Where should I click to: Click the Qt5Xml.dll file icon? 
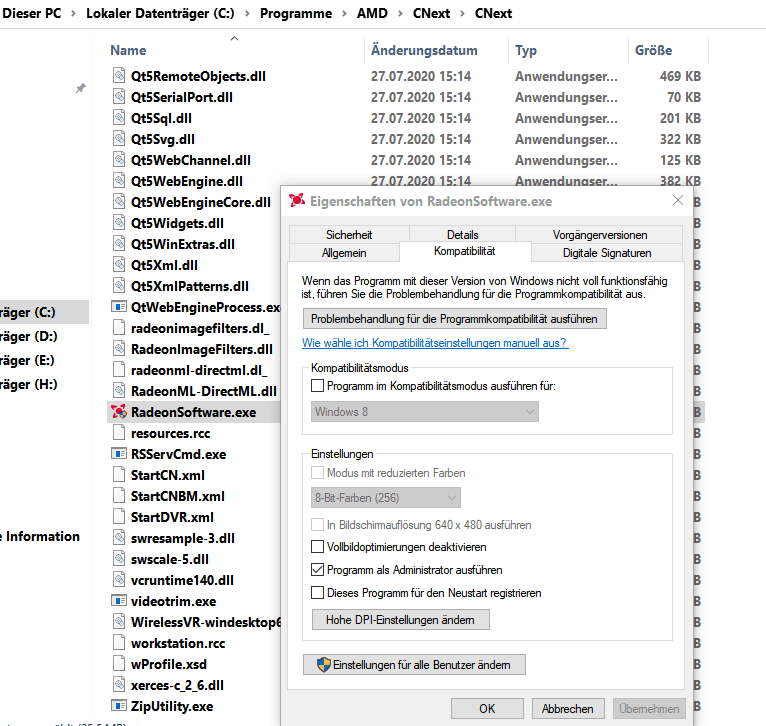point(119,265)
